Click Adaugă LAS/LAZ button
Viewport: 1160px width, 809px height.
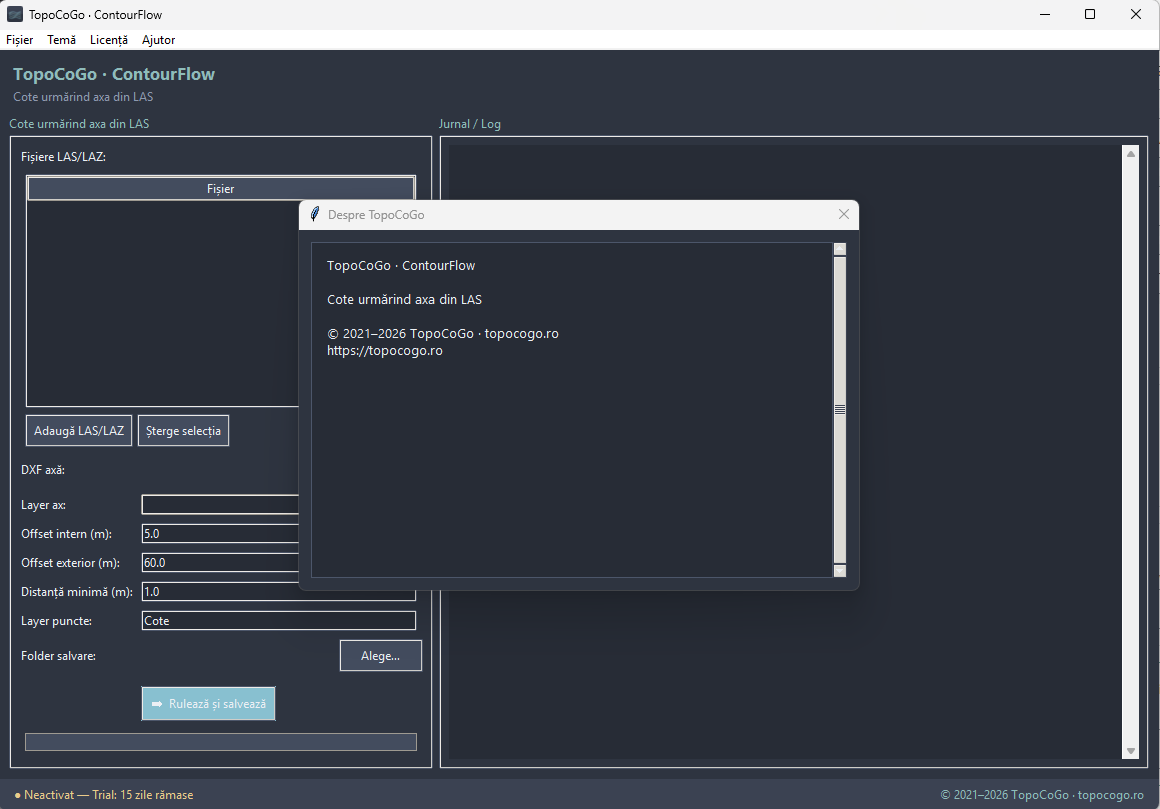point(79,430)
